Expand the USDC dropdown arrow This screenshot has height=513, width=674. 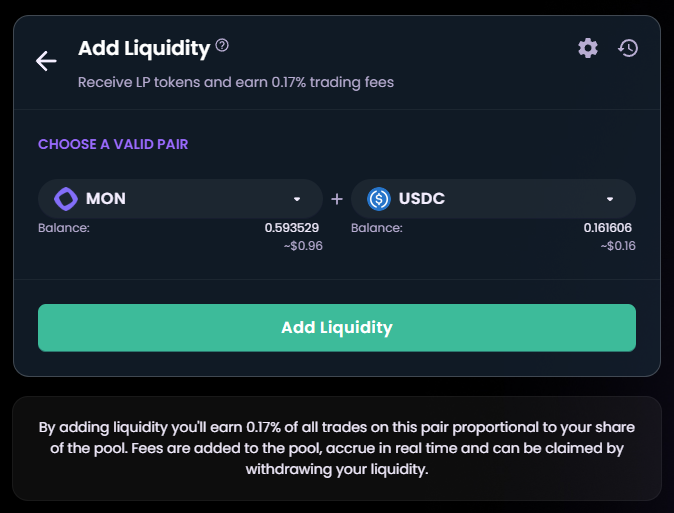tap(610, 199)
